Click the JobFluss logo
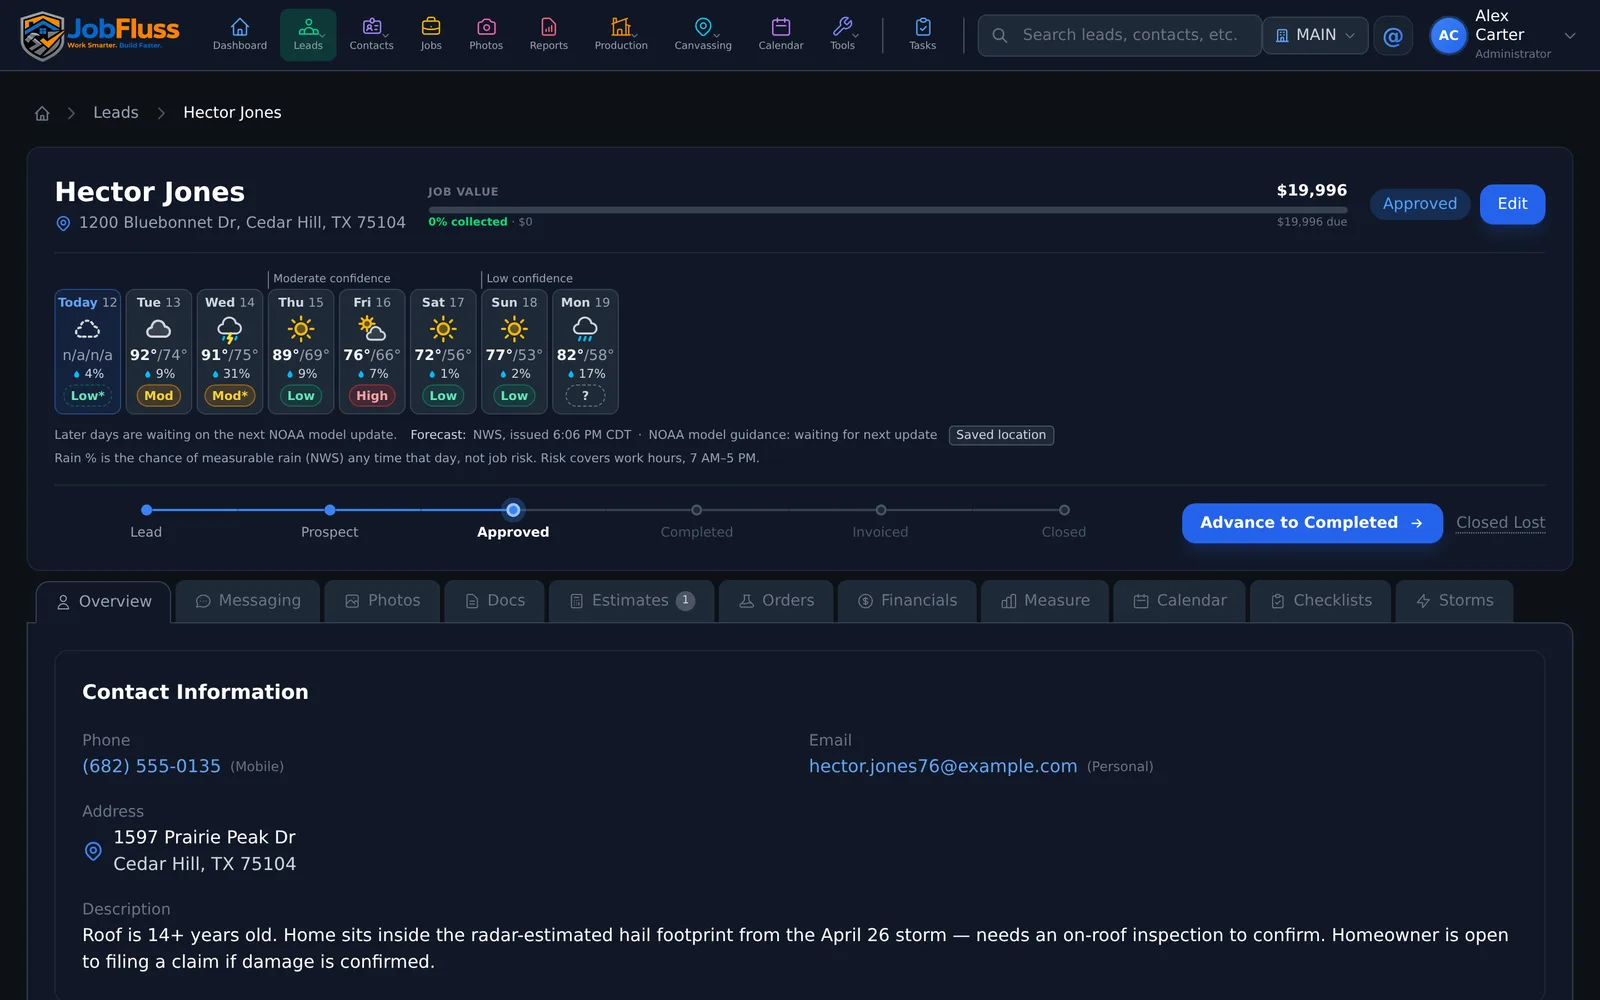 pyautogui.click(x=100, y=35)
